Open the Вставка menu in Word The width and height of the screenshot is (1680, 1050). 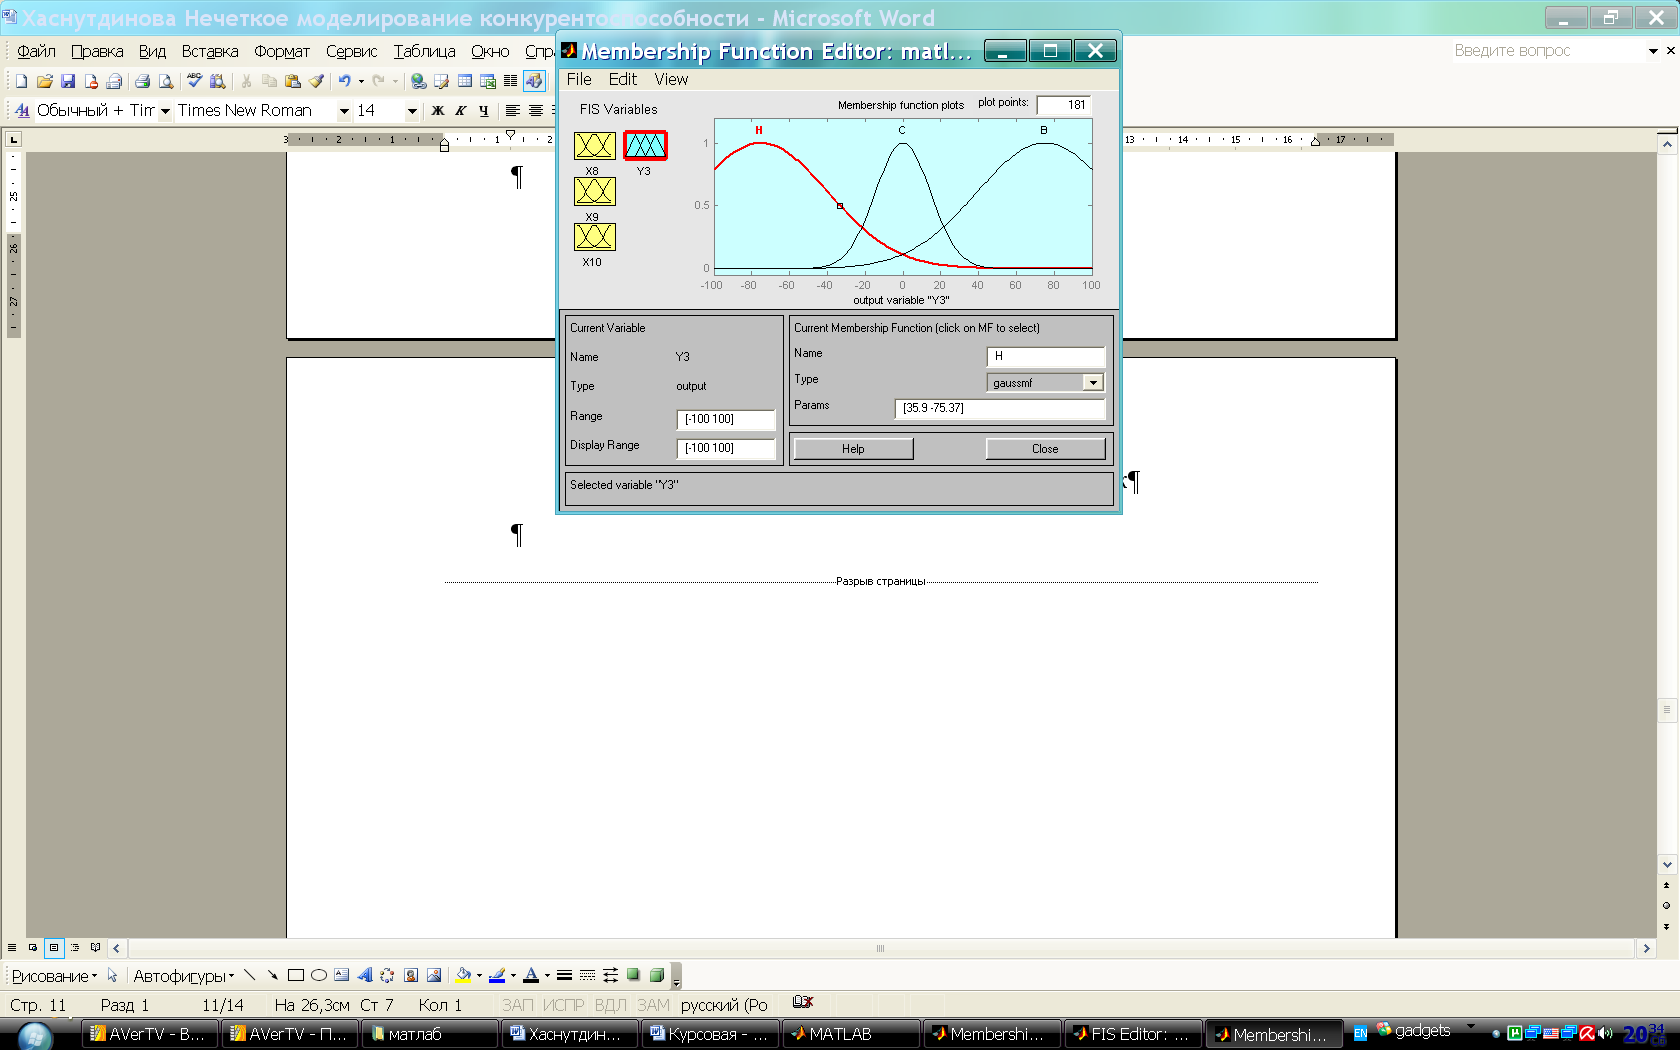coord(210,51)
